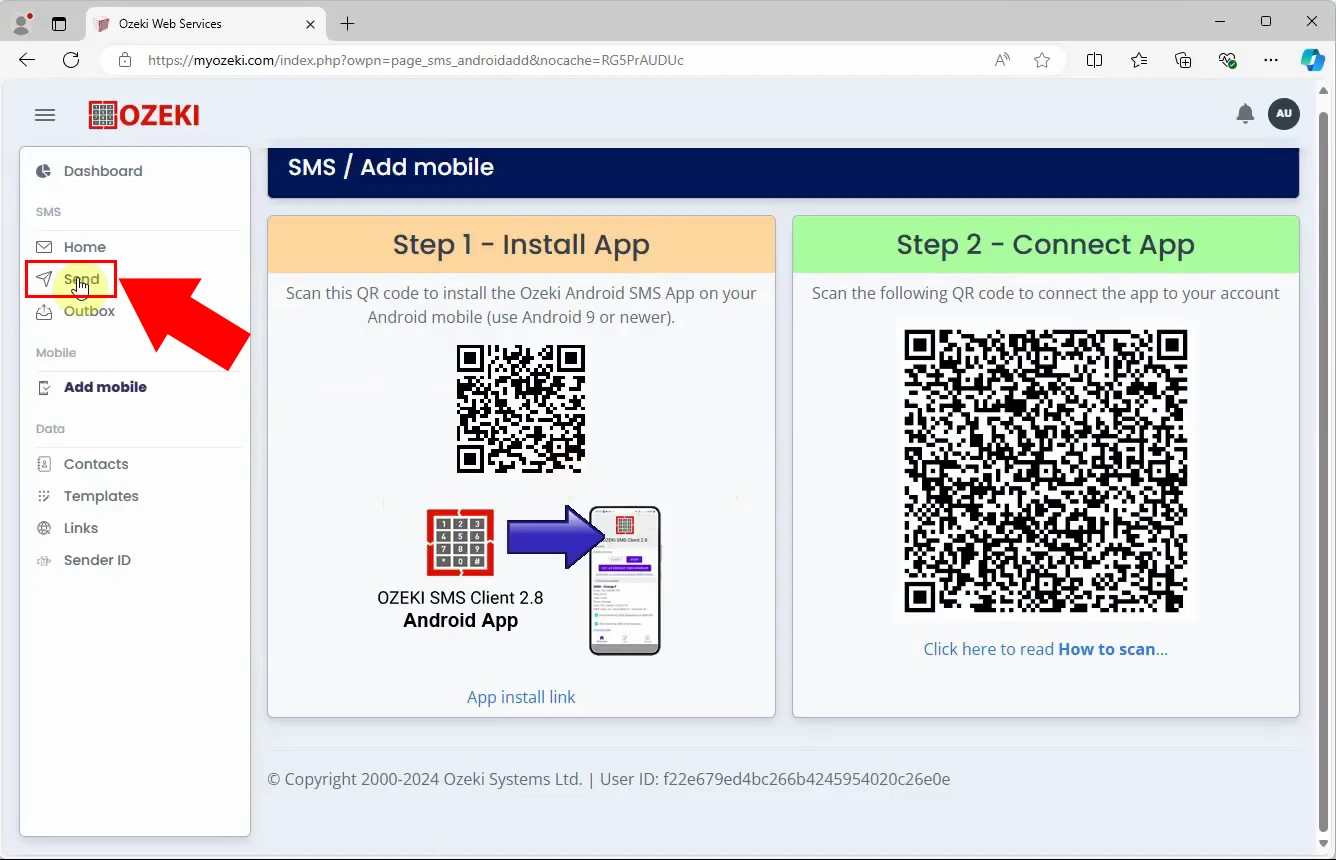Go back using browser back arrow

[x=27, y=60]
